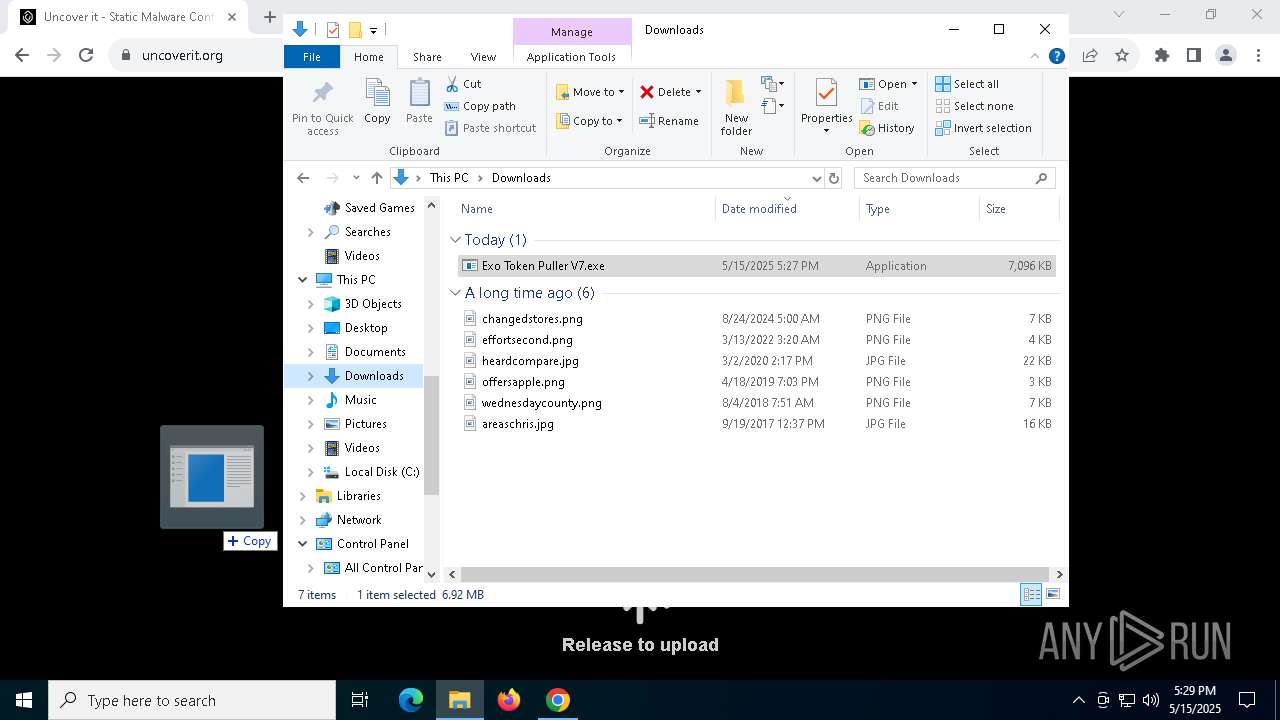This screenshot has width=1280, height=720.
Task: Switch to the View ribbon tab
Action: pos(483,57)
